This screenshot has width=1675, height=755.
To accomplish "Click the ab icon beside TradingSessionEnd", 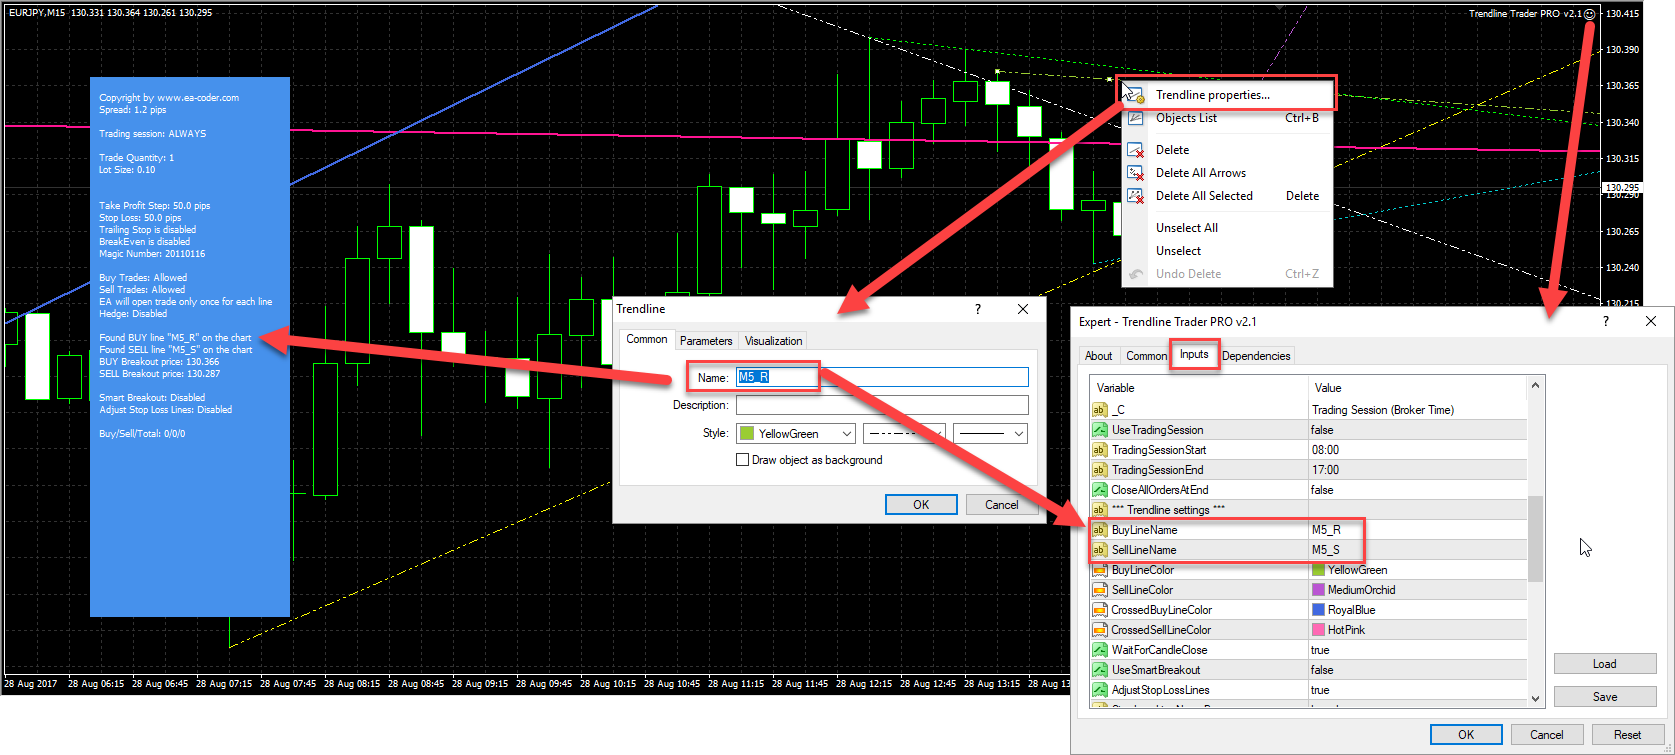I will [1100, 470].
